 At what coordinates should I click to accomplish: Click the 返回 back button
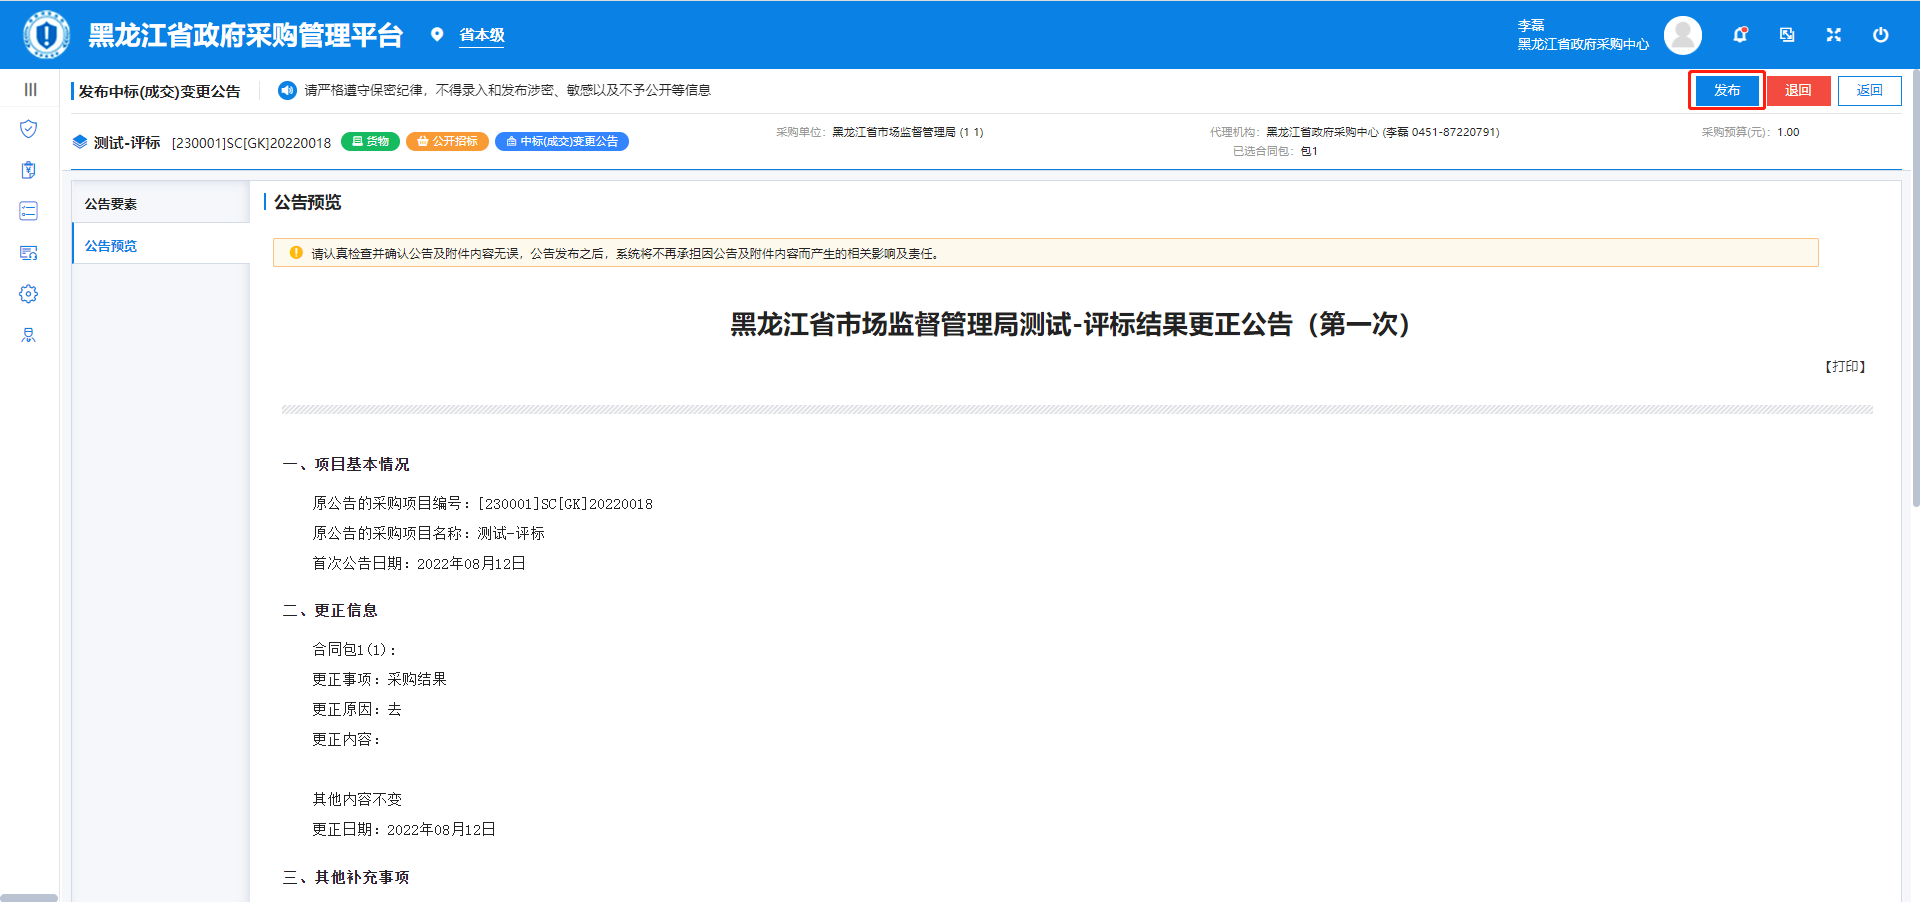coord(1870,91)
